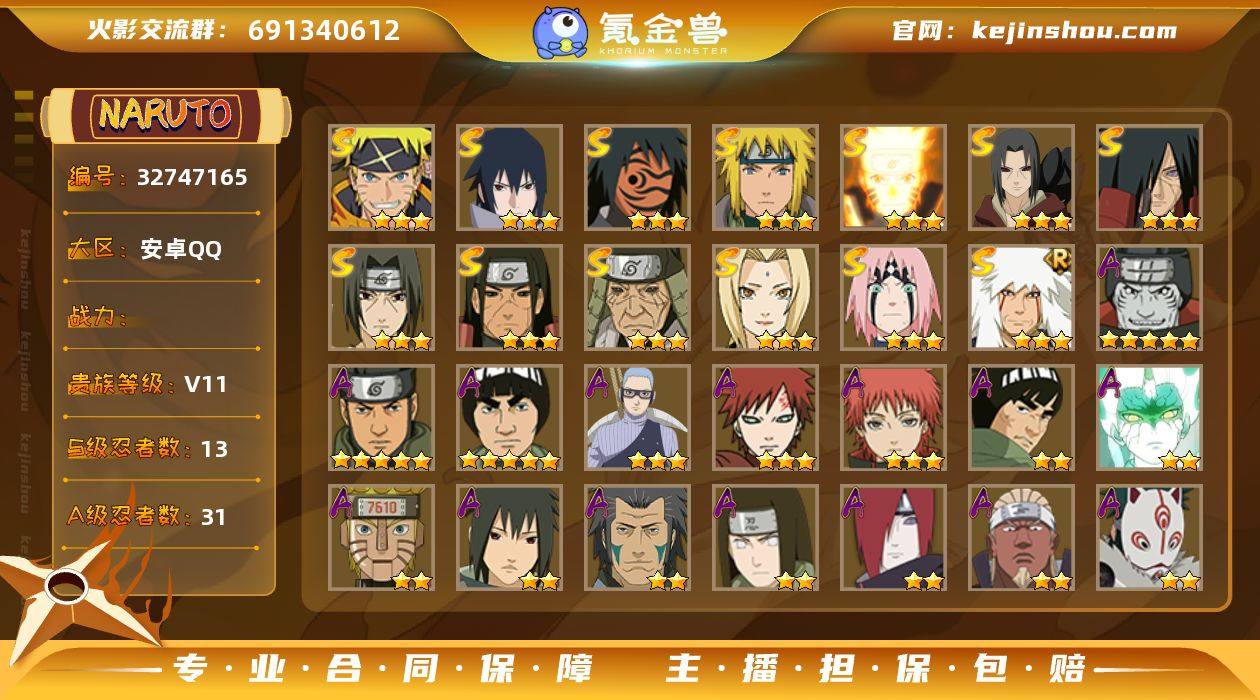Choose the pink-haired Sakura portrait
Viewport: 1260px width, 700px height.
coord(893,298)
